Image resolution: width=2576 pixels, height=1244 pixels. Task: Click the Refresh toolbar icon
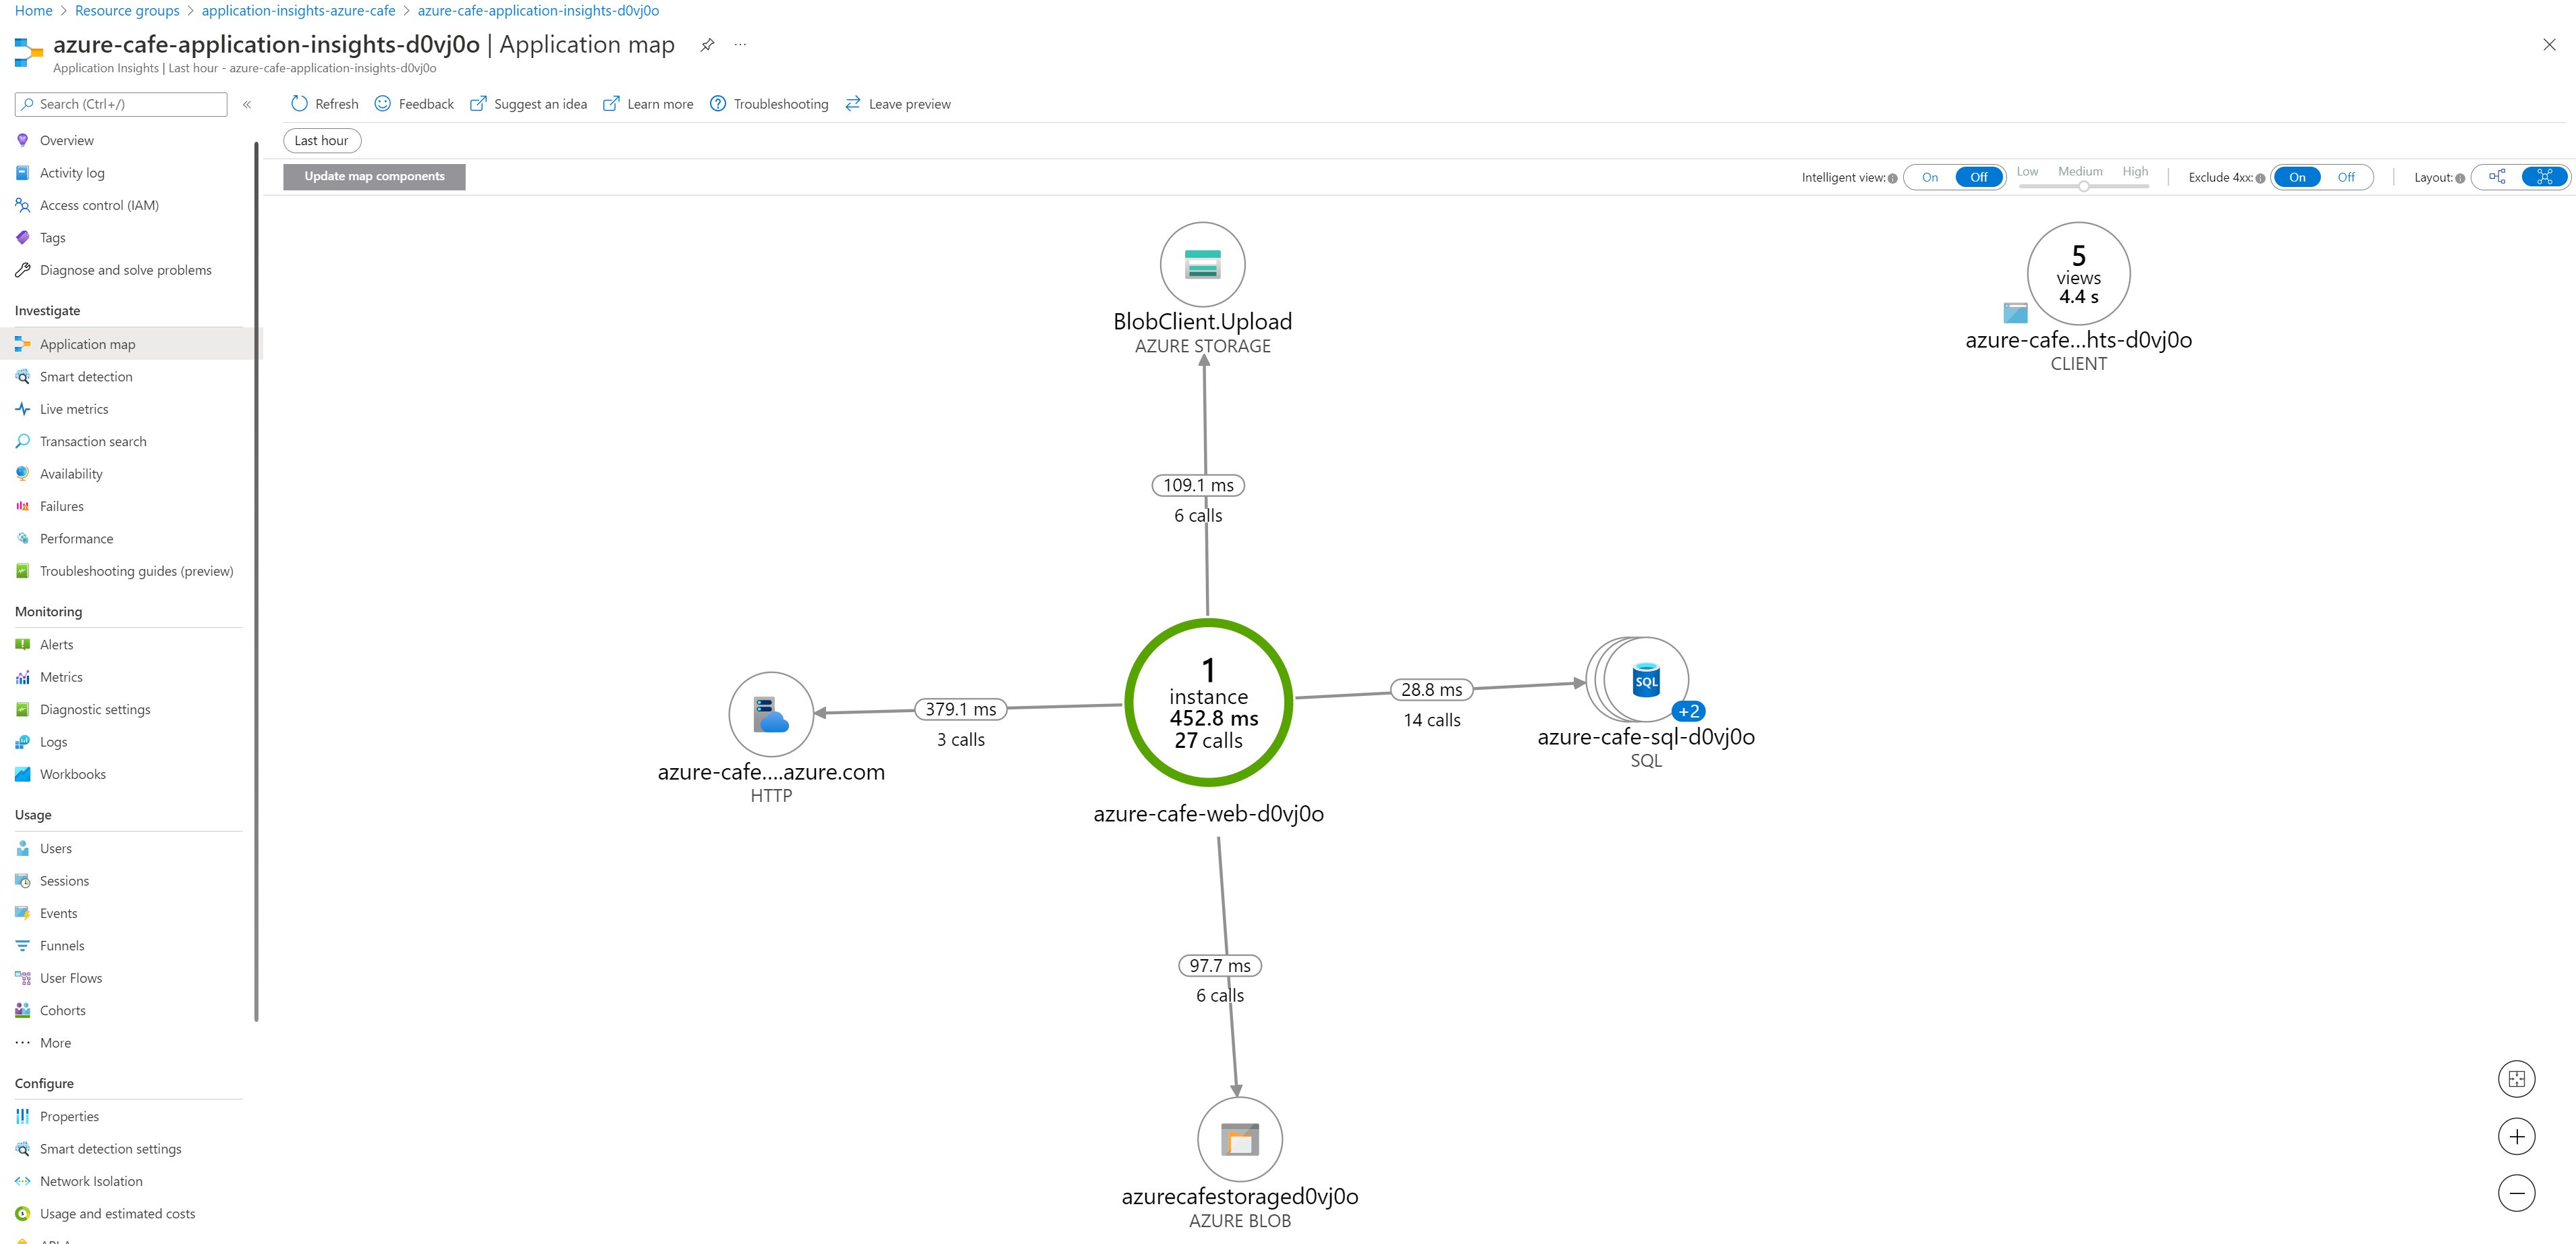point(299,104)
